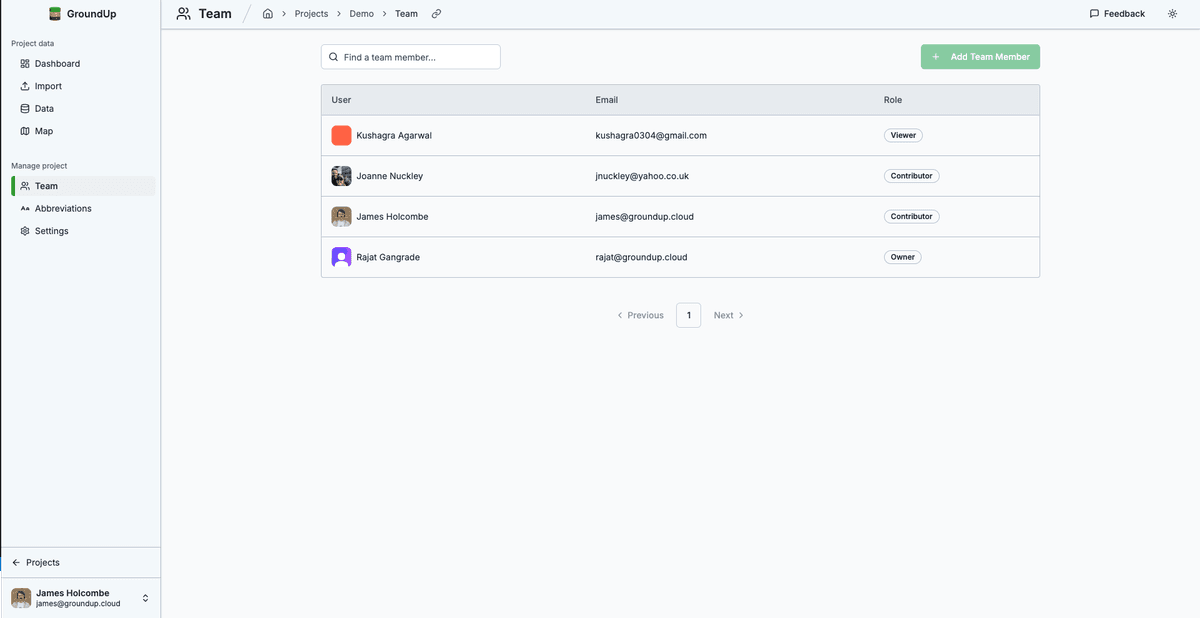Open the Data section

click(44, 109)
